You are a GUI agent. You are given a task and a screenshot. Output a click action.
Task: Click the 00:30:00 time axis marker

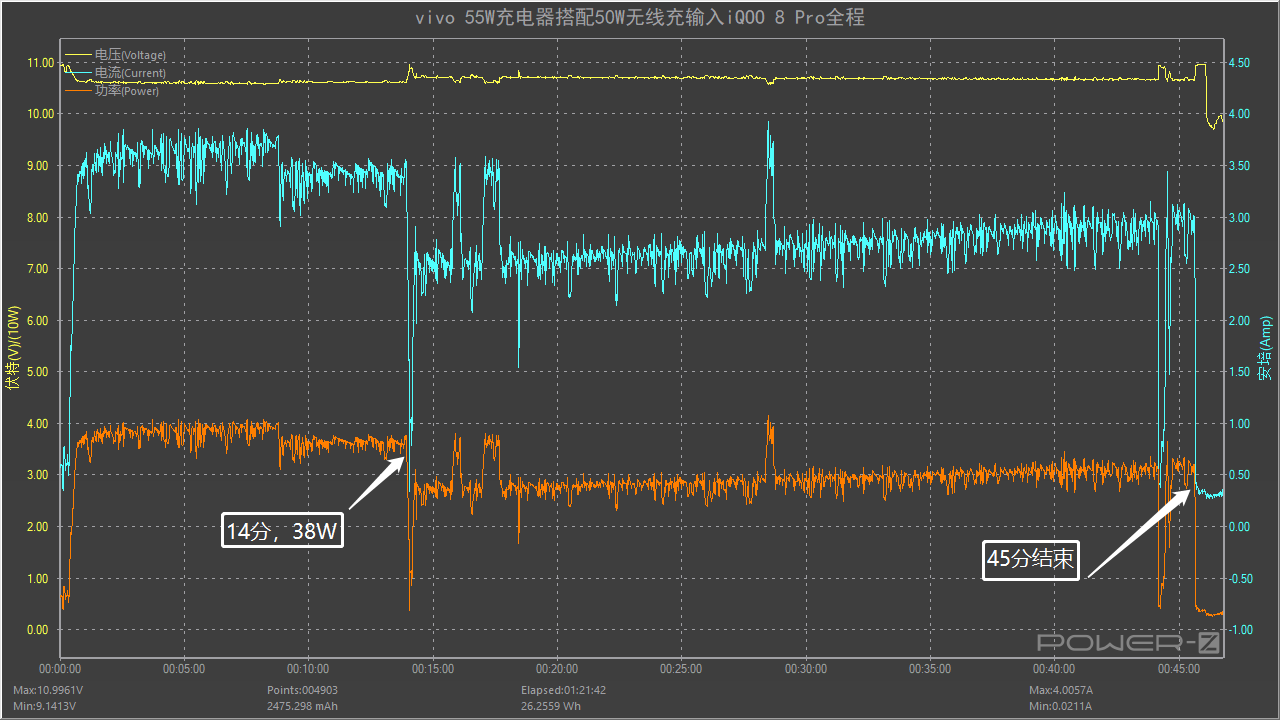coord(805,669)
